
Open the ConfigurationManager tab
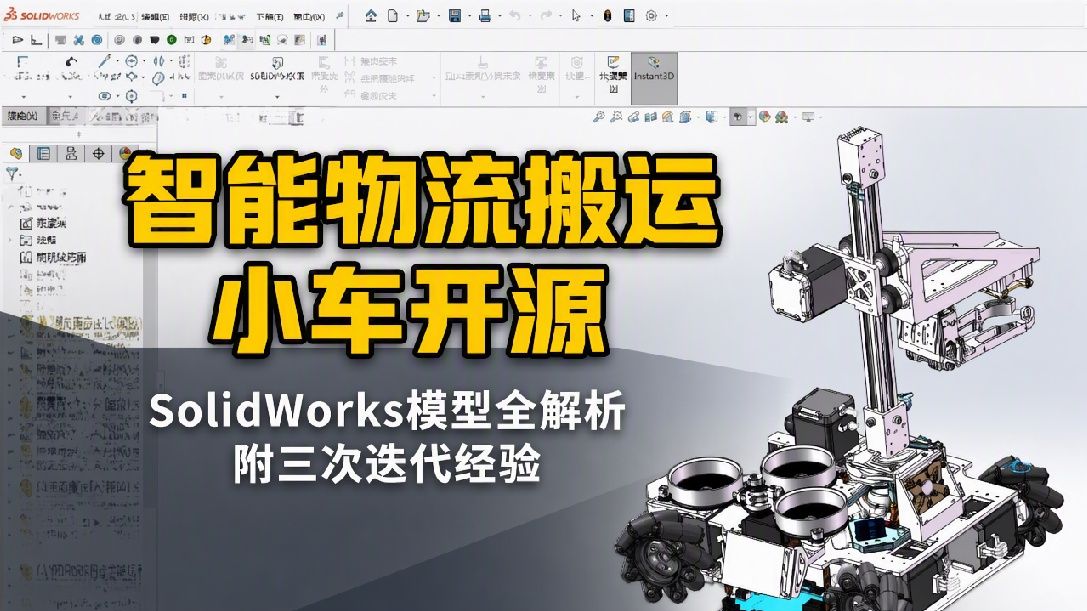[x=71, y=154]
